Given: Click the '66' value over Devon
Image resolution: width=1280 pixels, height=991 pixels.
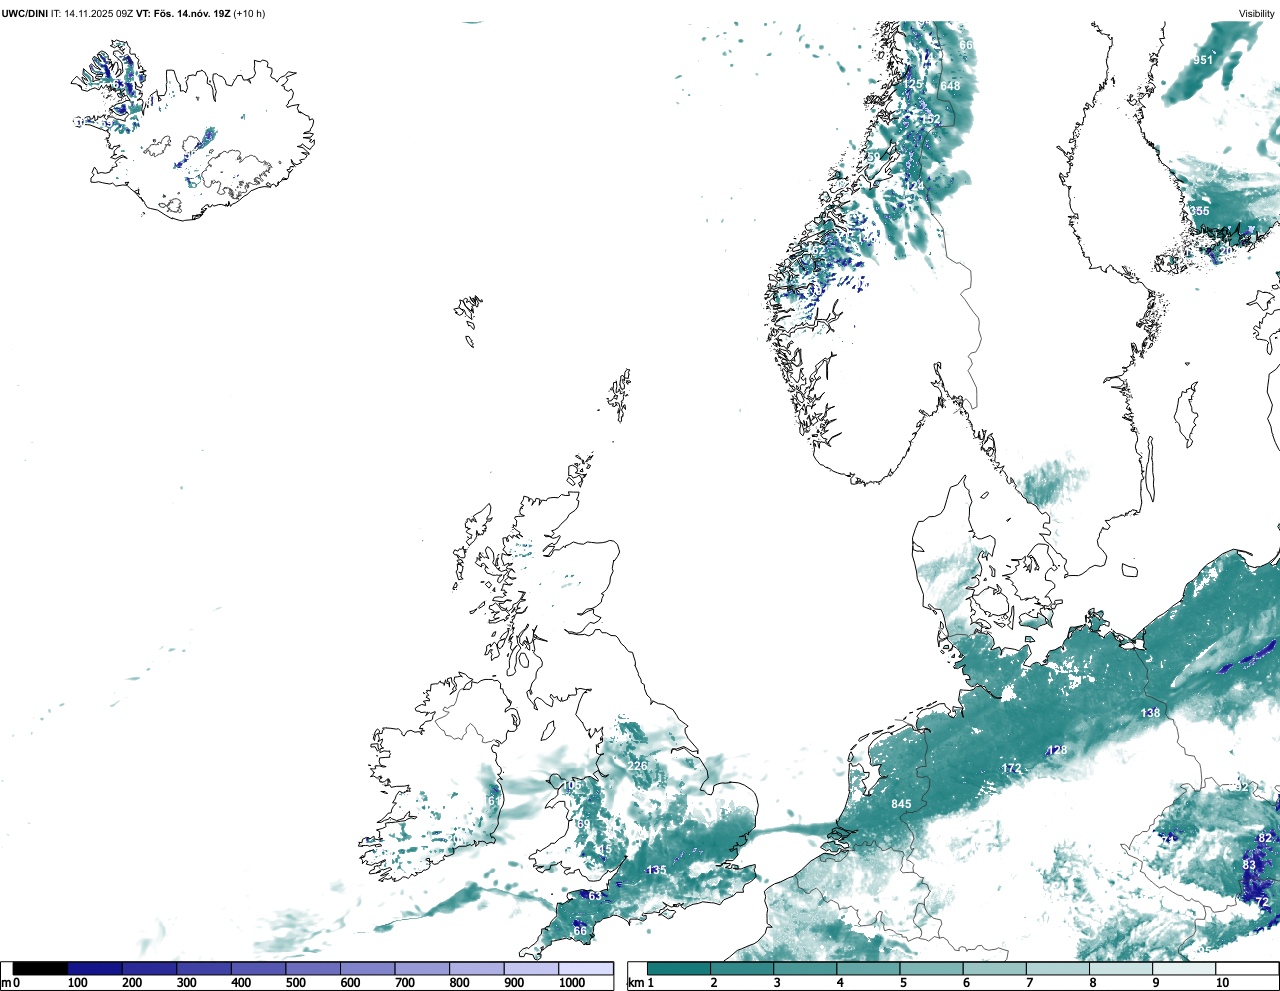Looking at the screenshot, I should (x=580, y=931).
